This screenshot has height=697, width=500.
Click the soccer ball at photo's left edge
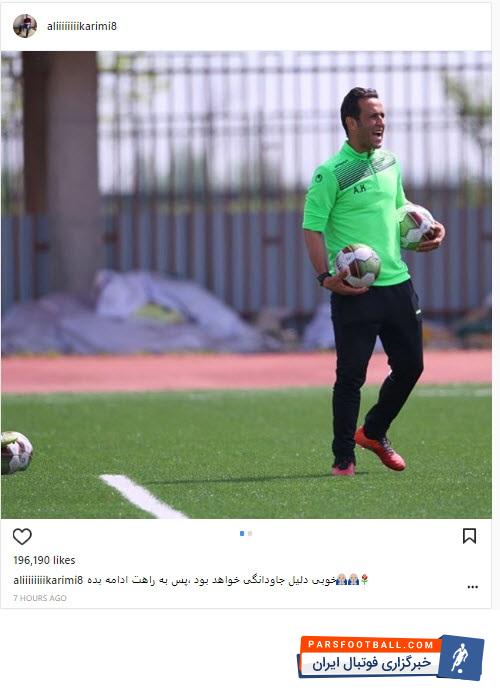16,452
